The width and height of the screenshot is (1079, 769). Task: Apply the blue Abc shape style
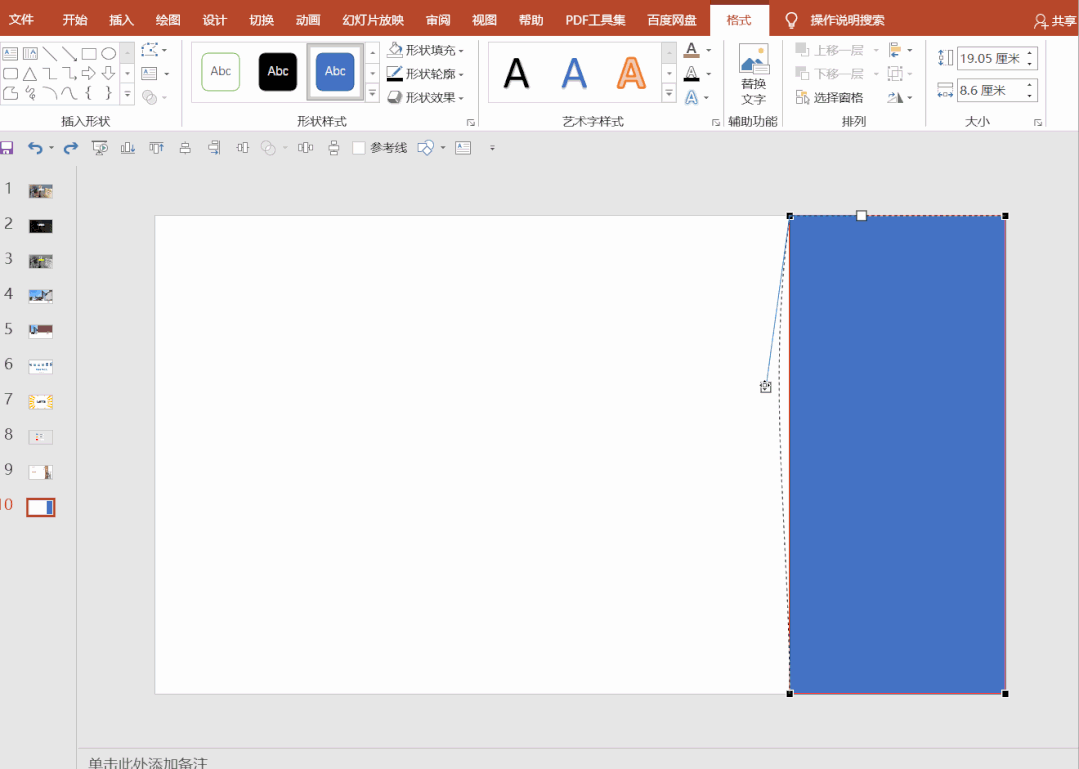coord(335,72)
